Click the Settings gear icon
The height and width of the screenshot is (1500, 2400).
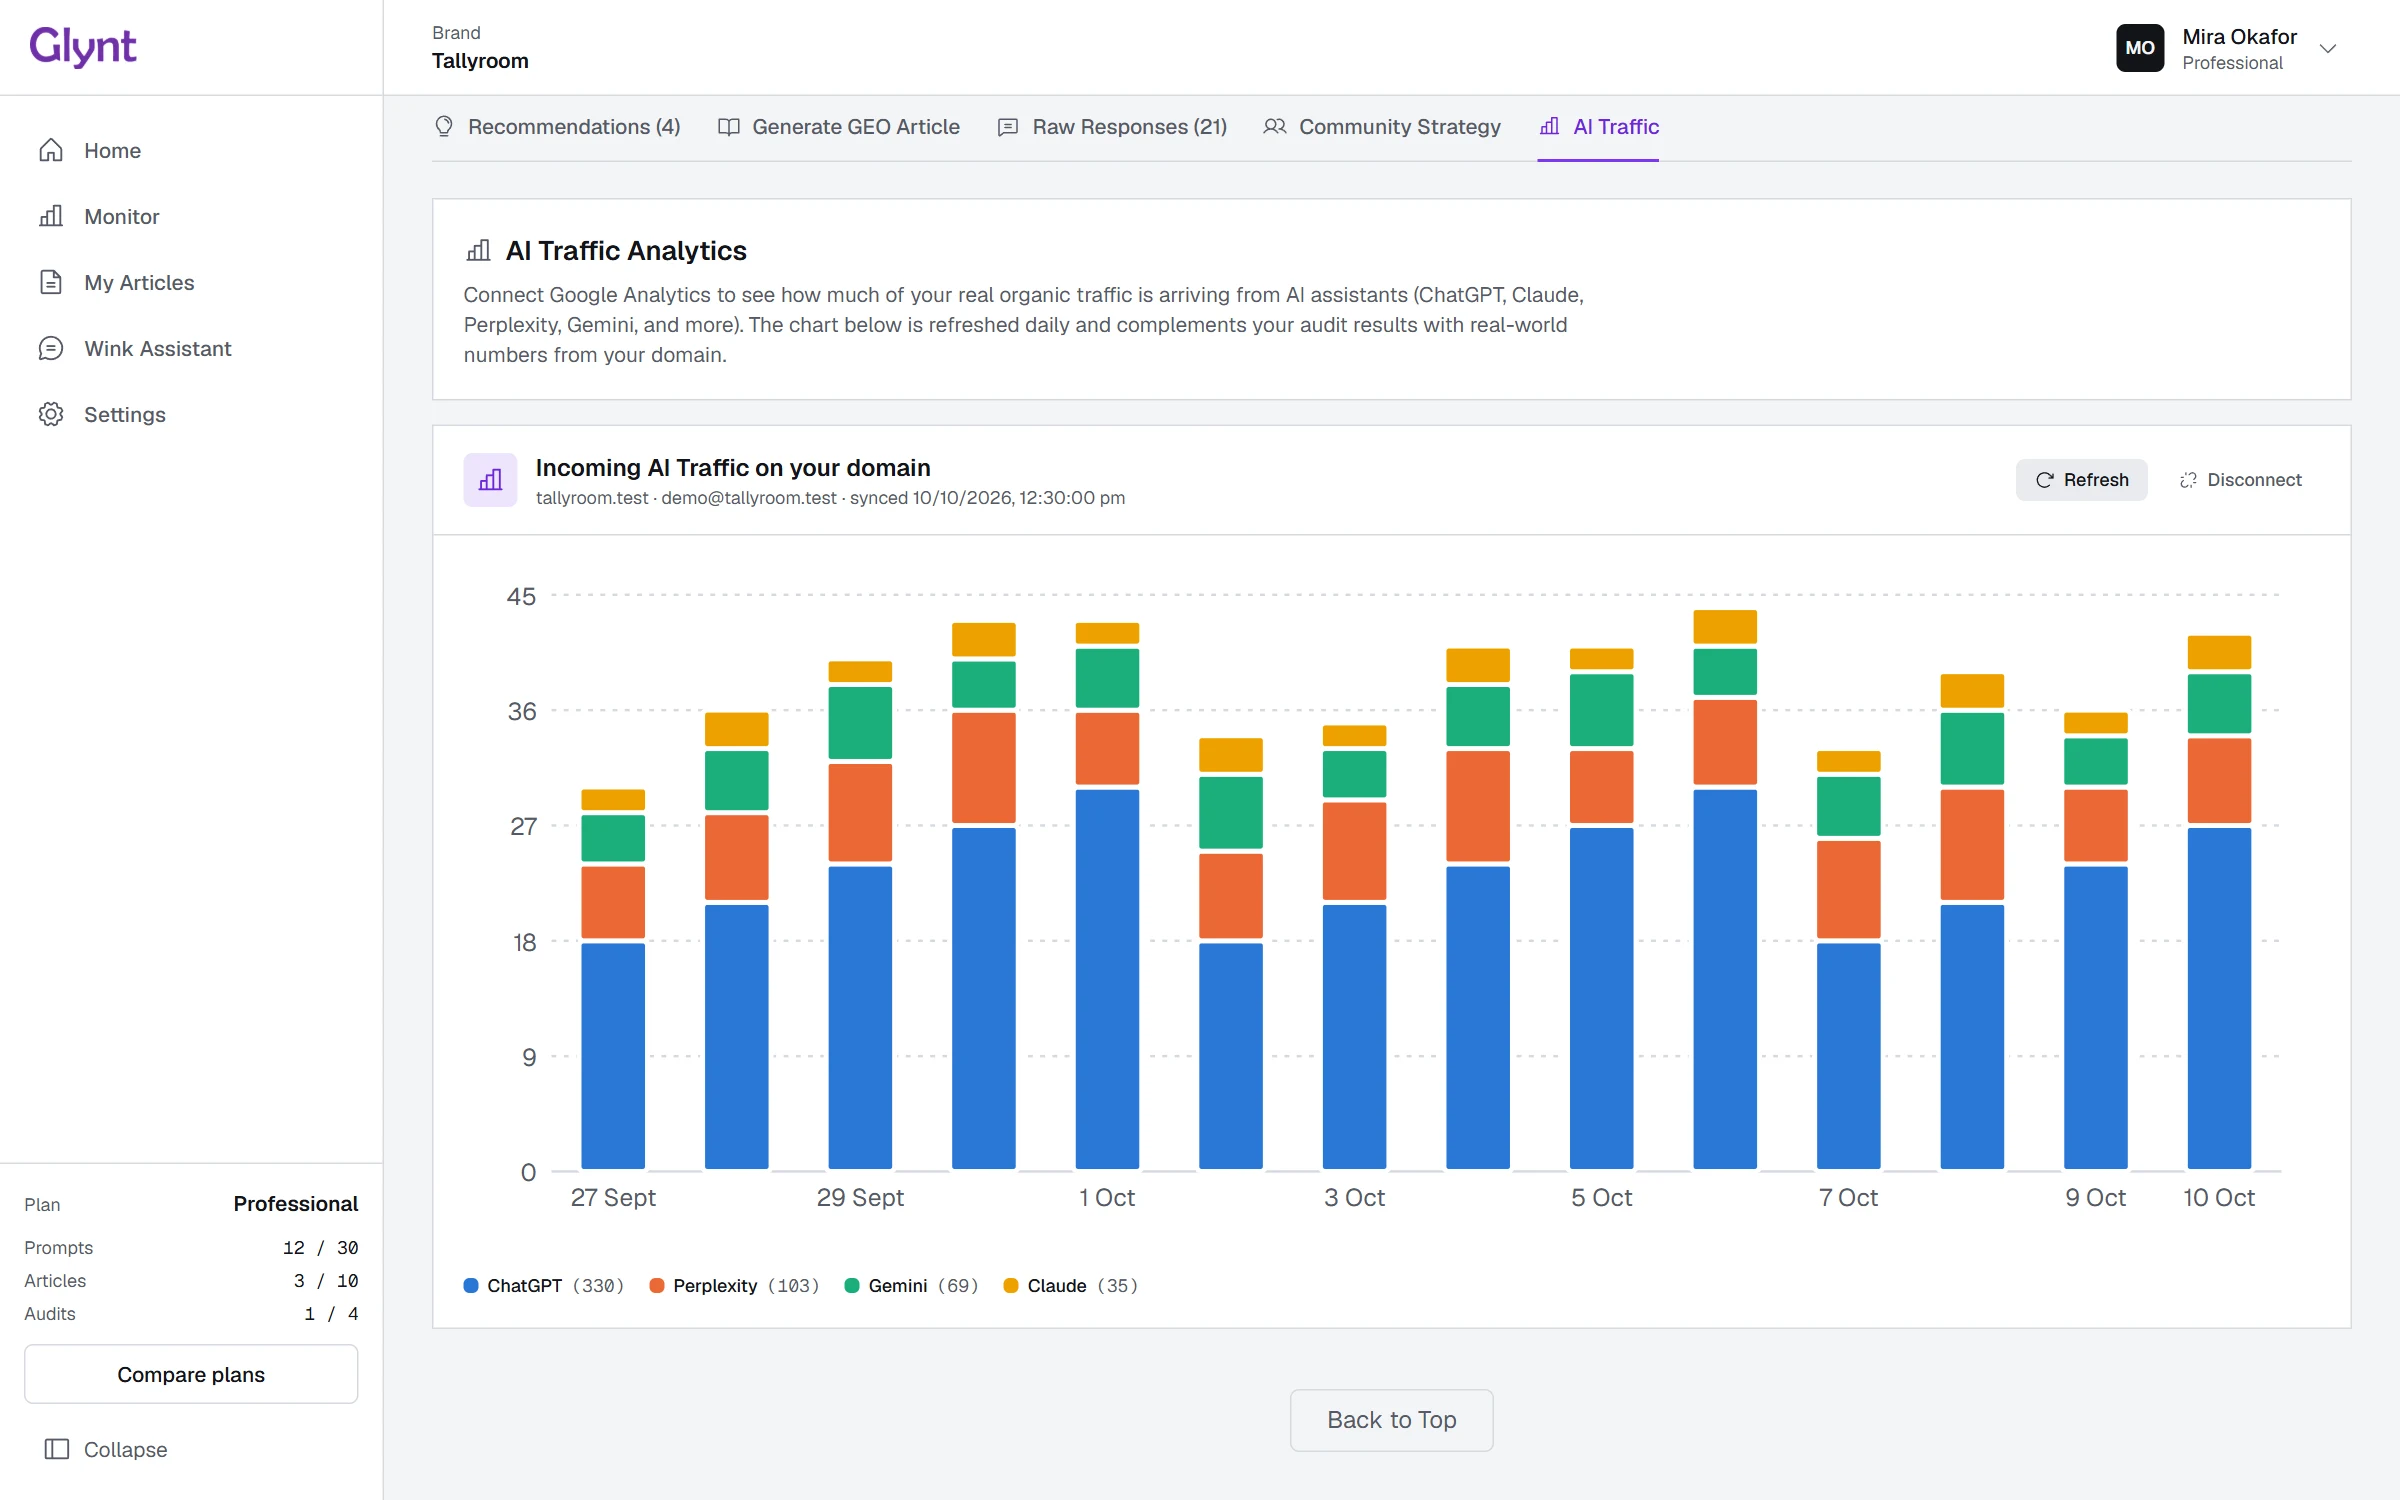point(51,414)
